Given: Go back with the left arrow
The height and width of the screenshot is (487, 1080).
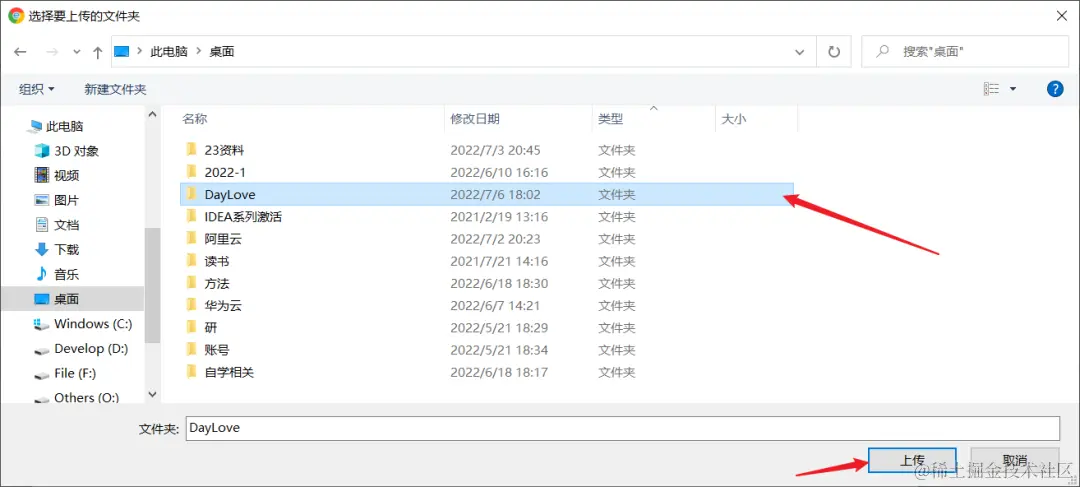Looking at the screenshot, I should 20,52.
